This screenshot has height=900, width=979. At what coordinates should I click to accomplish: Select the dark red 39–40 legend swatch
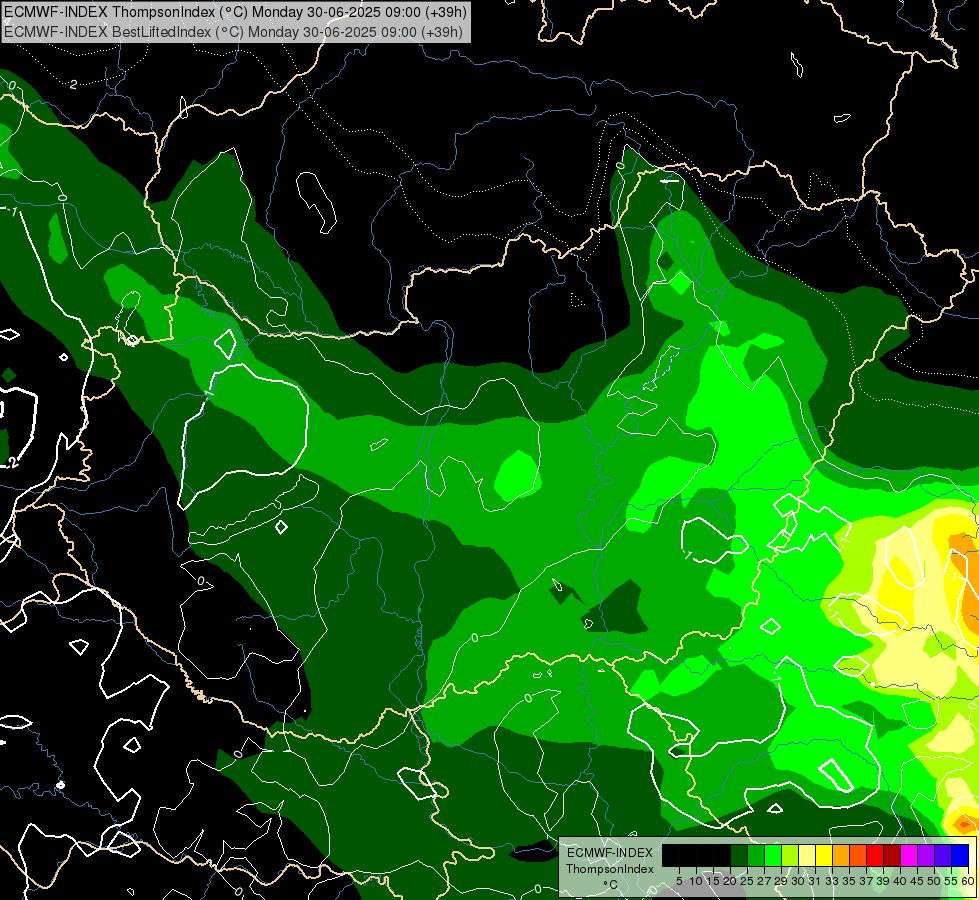tap(892, 855)
